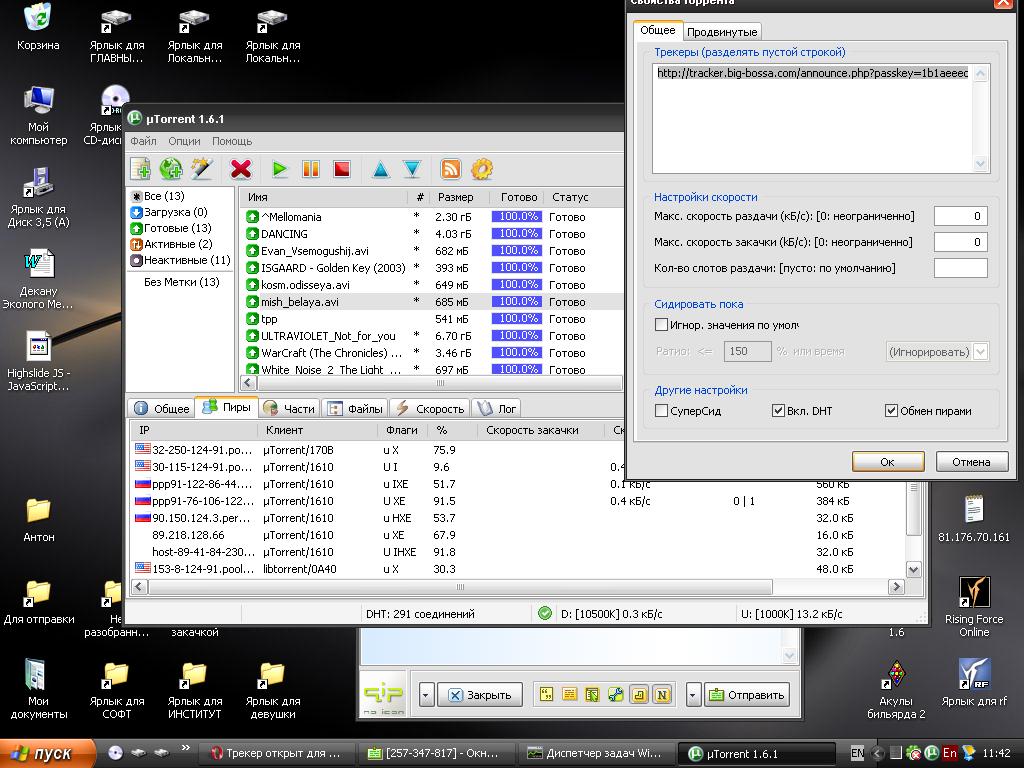Viewport: 1024px width, 768px height.
Task: Click the red X Remove torrent icon
Action: pyautogui.click(x=241, y=169)
